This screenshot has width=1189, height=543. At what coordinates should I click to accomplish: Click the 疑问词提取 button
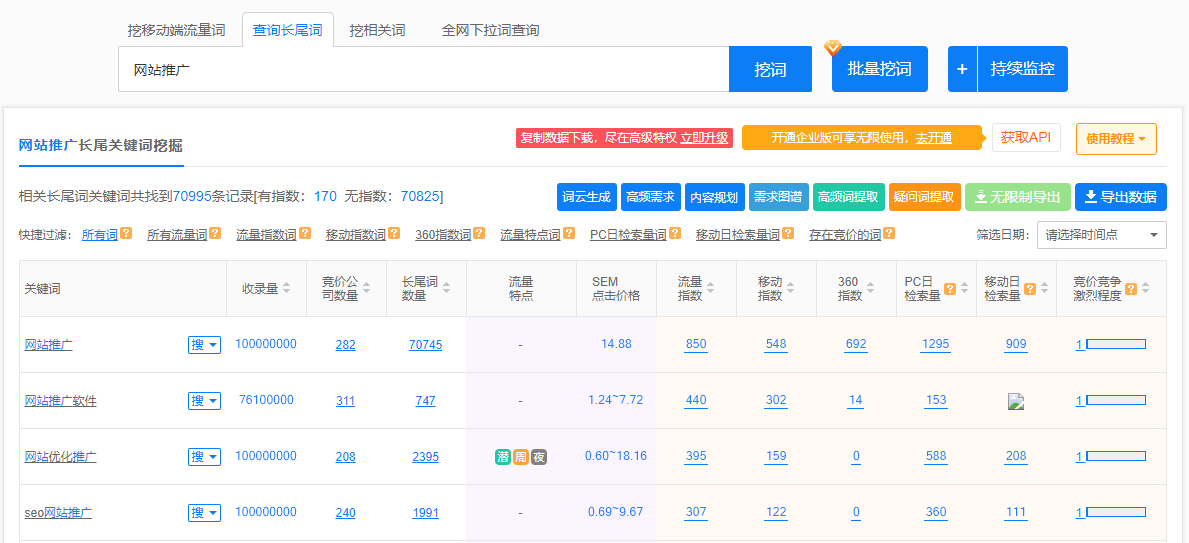[925, 197]
